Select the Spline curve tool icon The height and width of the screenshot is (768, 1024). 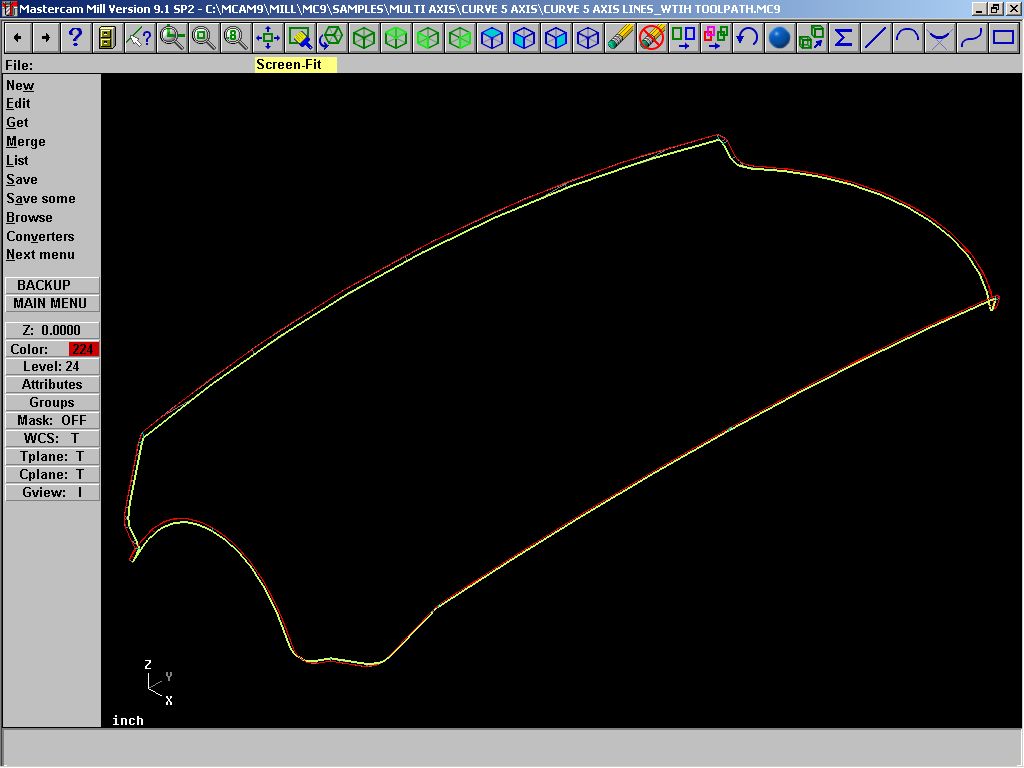[x=972, y=38]
